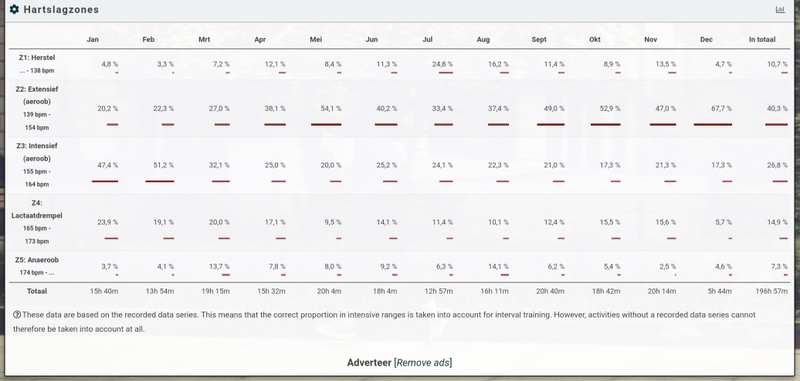
Task: Click the 196h 57m overall total
Action: click(x=772, y=291)
